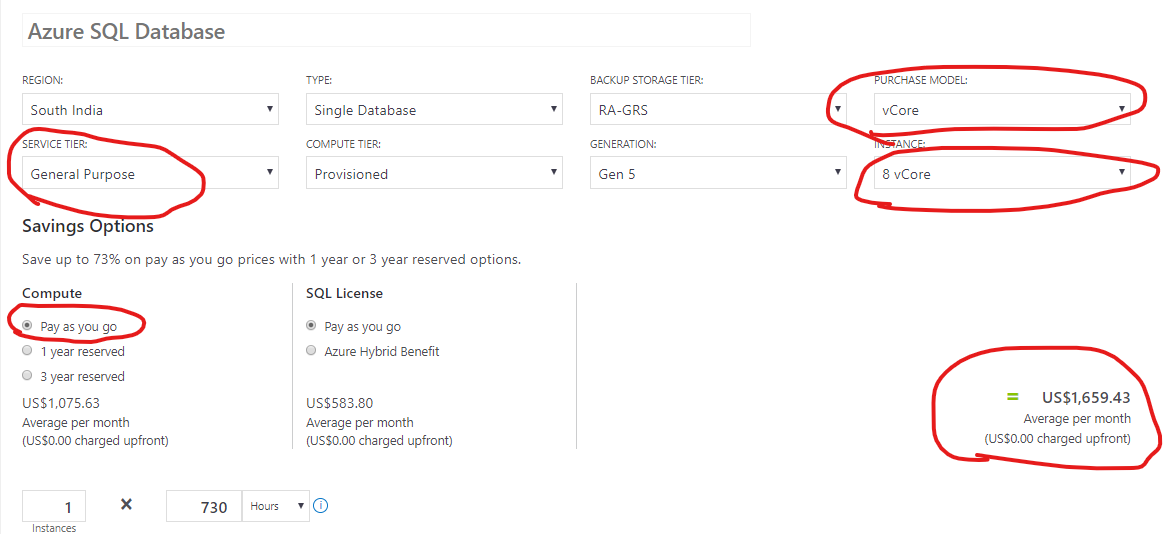Open Purchase Model dropdown showing vCore

point(1002,109)
